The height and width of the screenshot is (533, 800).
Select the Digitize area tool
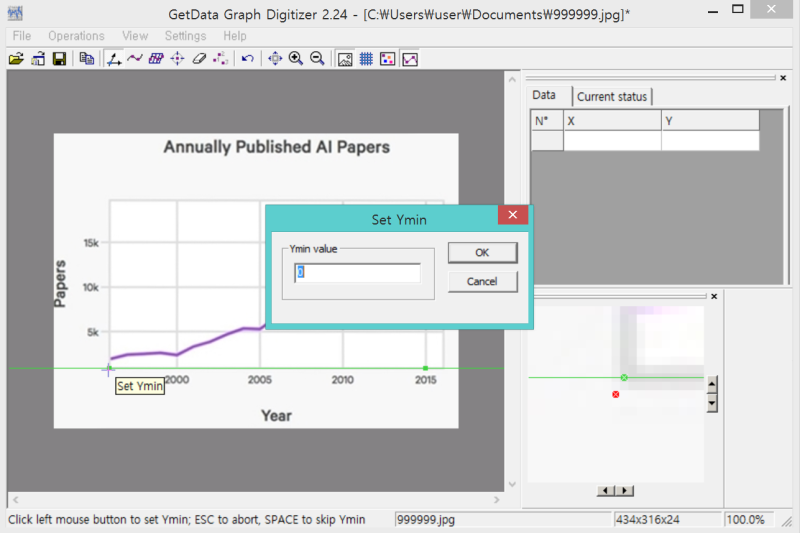tap(156, 59)
